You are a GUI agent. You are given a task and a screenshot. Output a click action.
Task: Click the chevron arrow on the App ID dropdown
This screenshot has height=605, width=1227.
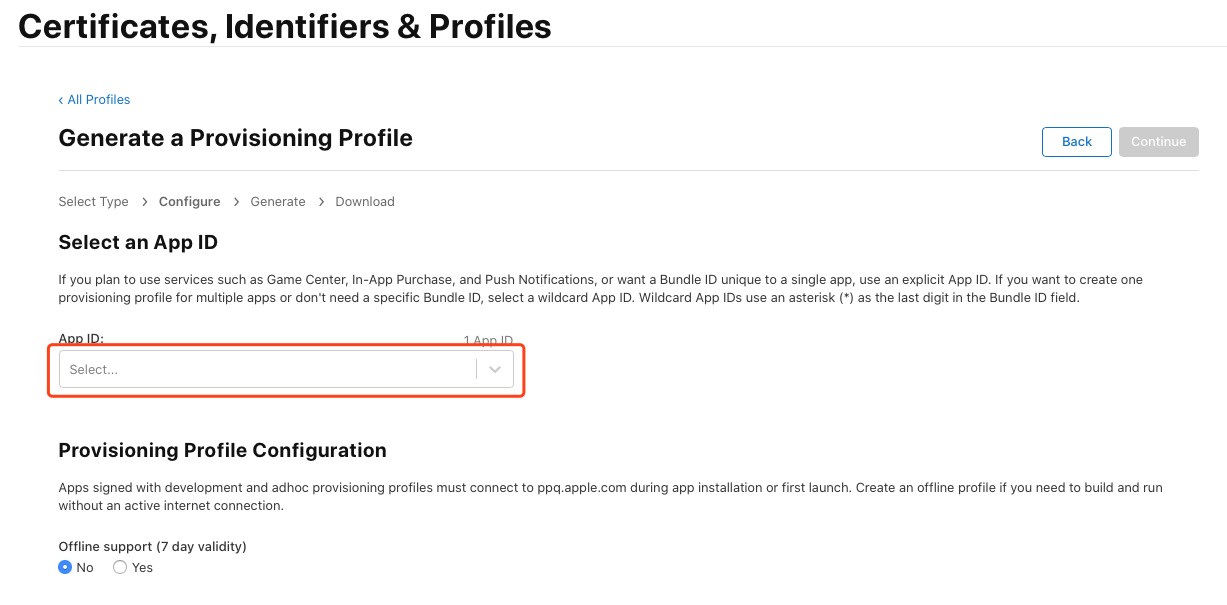494,369
